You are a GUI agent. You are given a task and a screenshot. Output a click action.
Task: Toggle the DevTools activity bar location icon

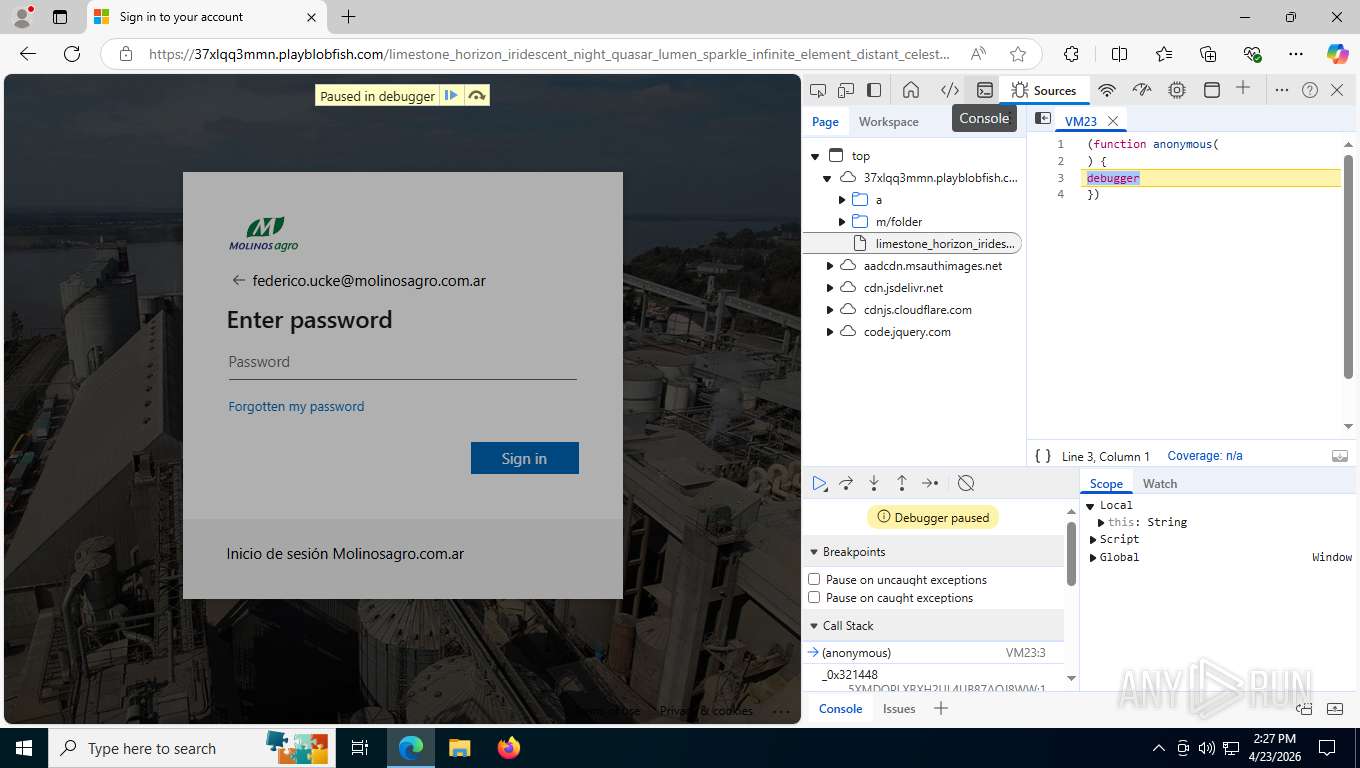(874, 90)
